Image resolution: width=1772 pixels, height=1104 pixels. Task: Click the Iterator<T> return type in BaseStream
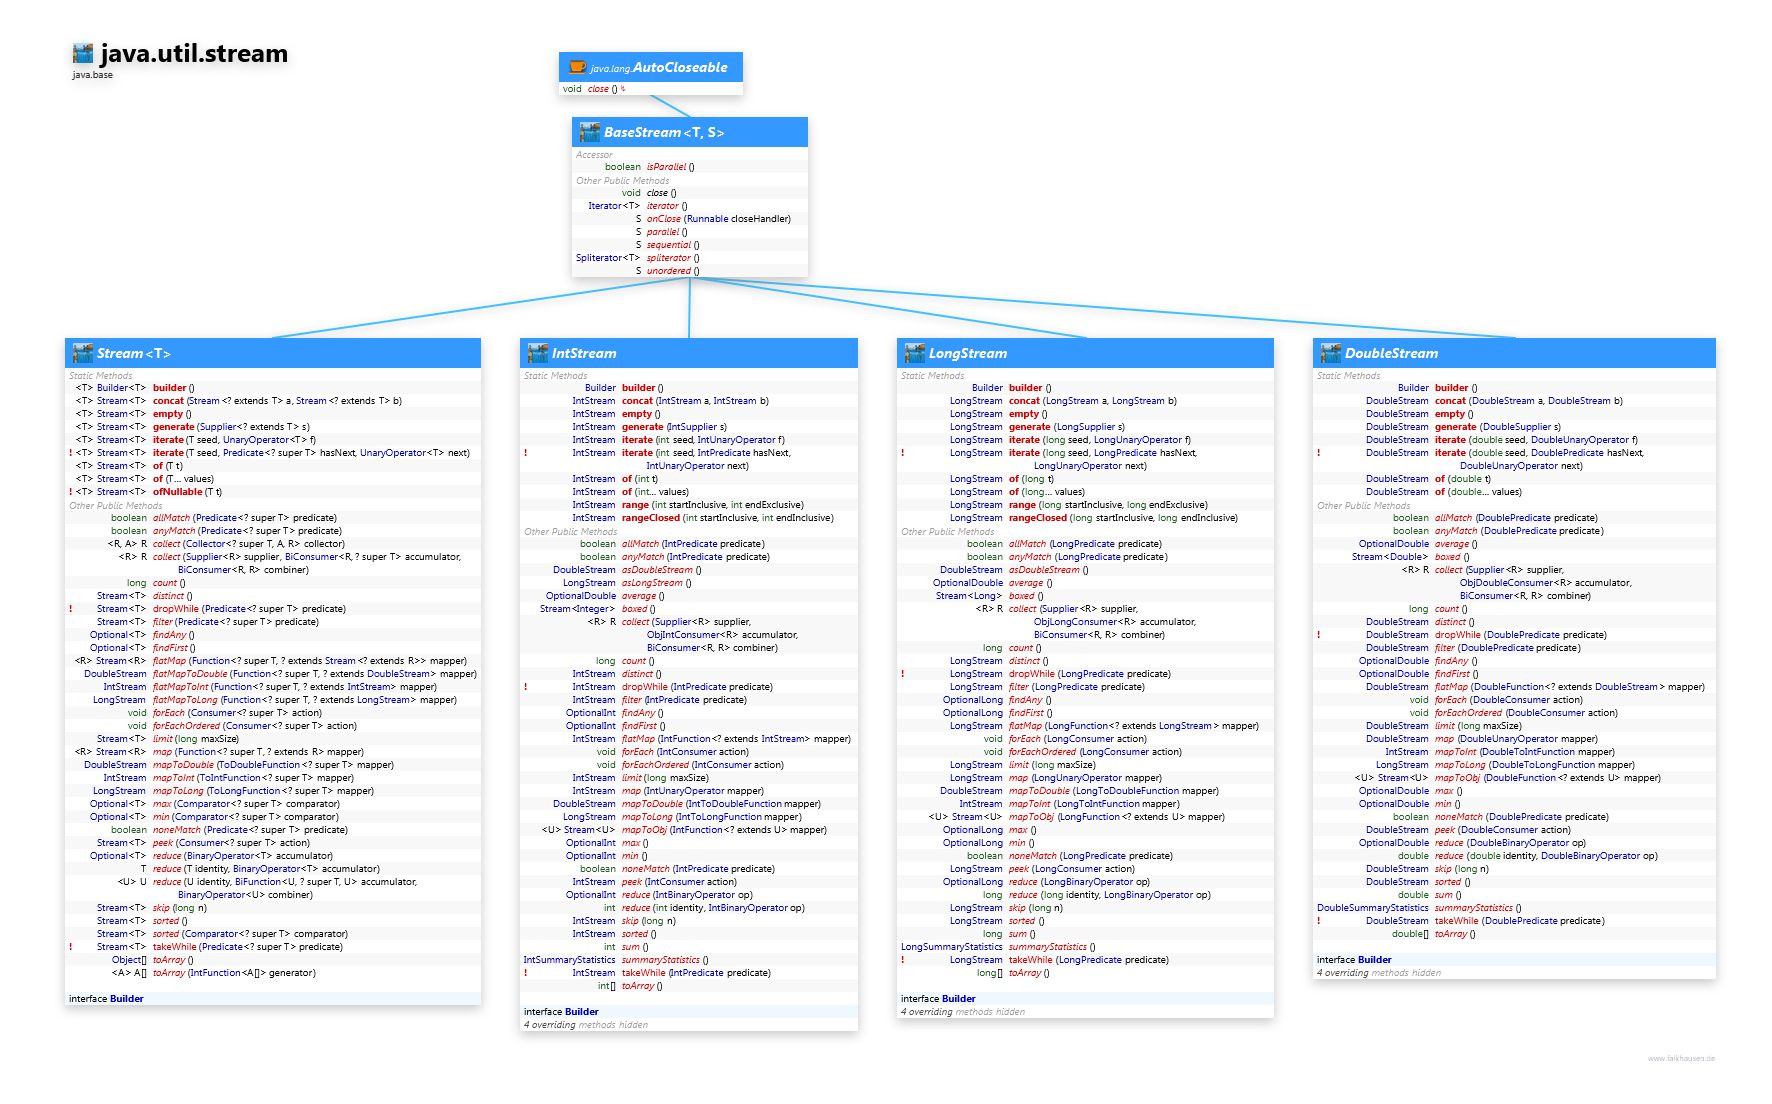tap(614, 206)
